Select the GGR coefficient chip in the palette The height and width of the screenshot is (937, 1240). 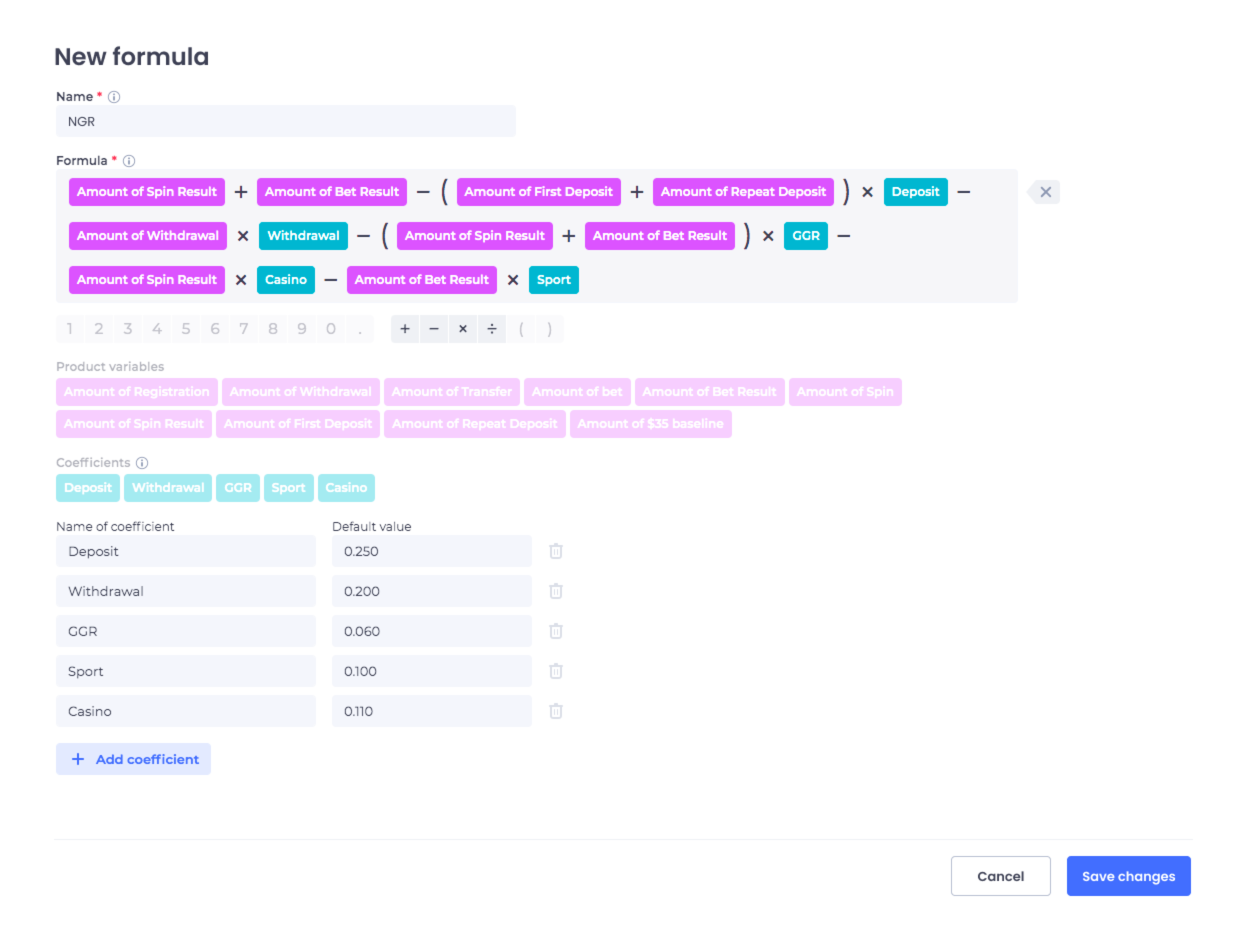[x=238, y=488]
